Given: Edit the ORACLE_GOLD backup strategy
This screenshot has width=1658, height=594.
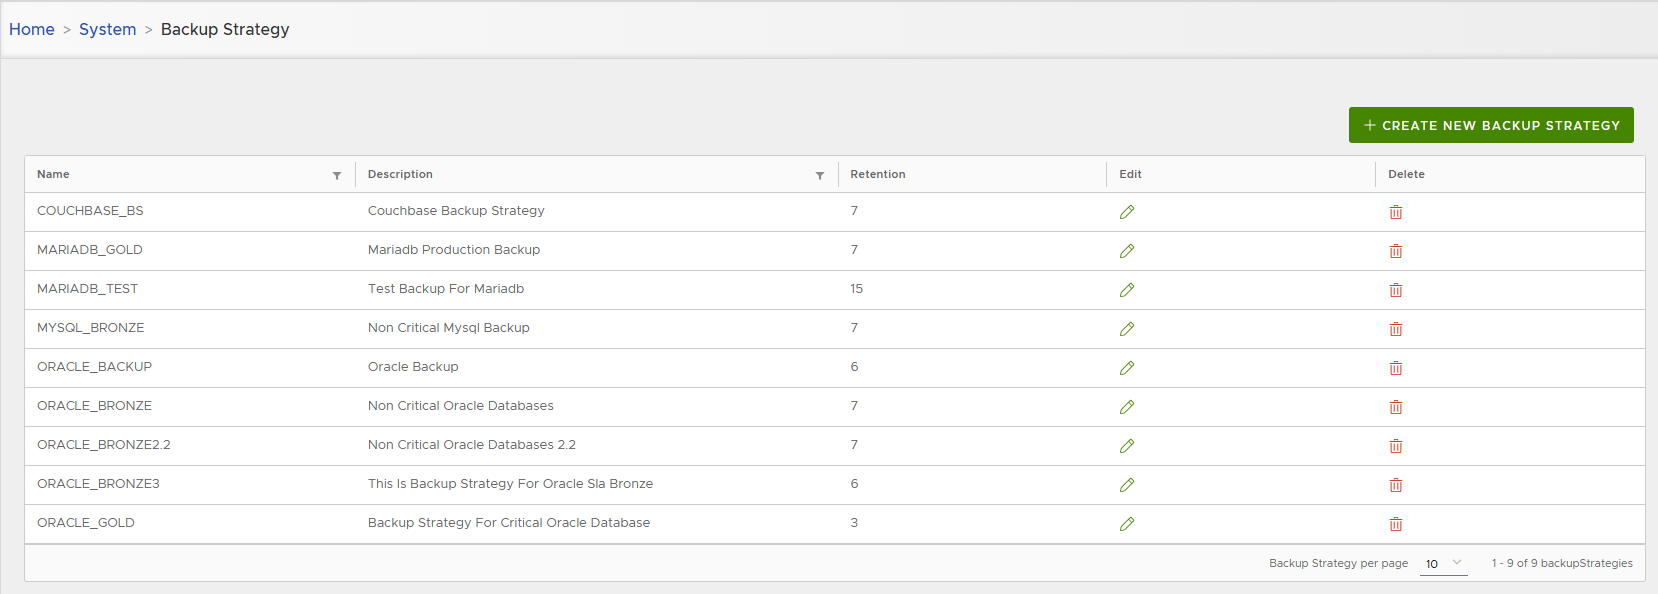Looking at the screenshot, I should point(1127,524).
